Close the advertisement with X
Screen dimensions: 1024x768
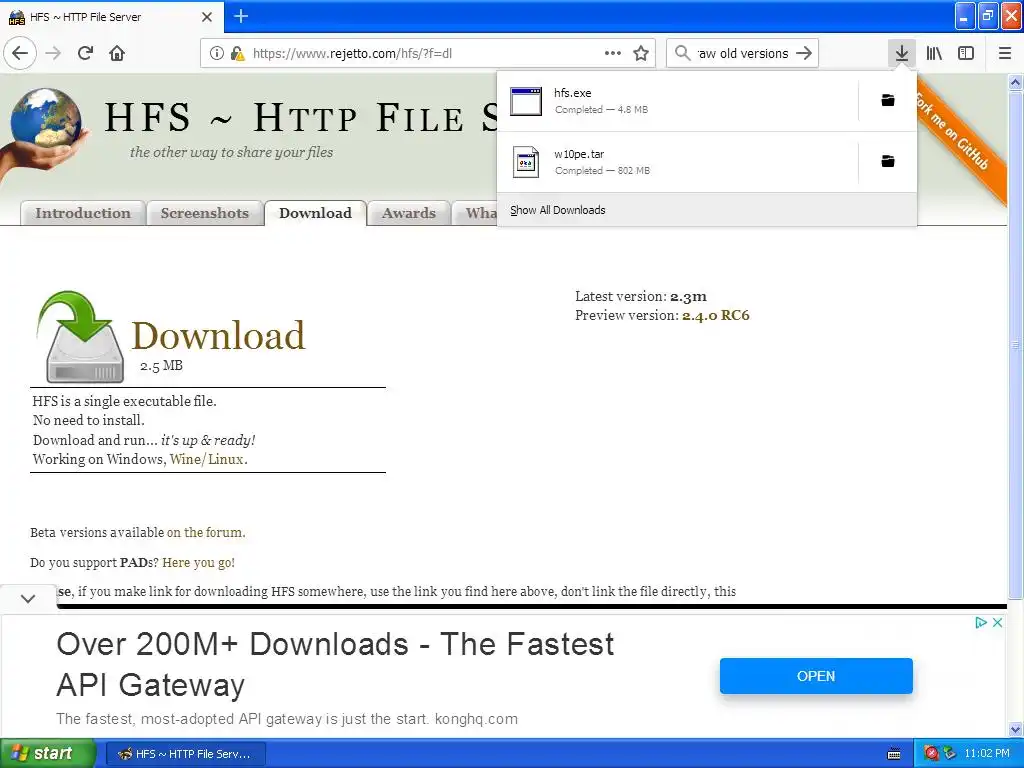(997, 622)
